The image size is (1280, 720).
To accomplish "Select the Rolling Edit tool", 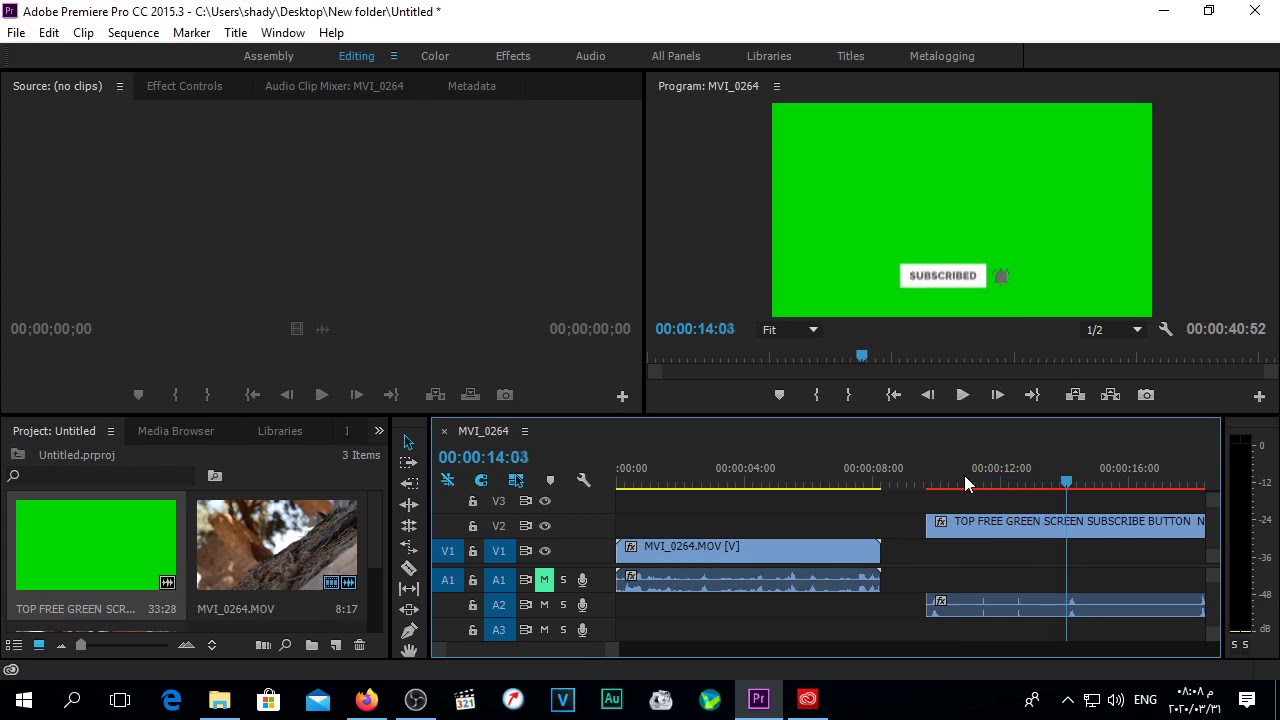I will (x=408, y=505).
